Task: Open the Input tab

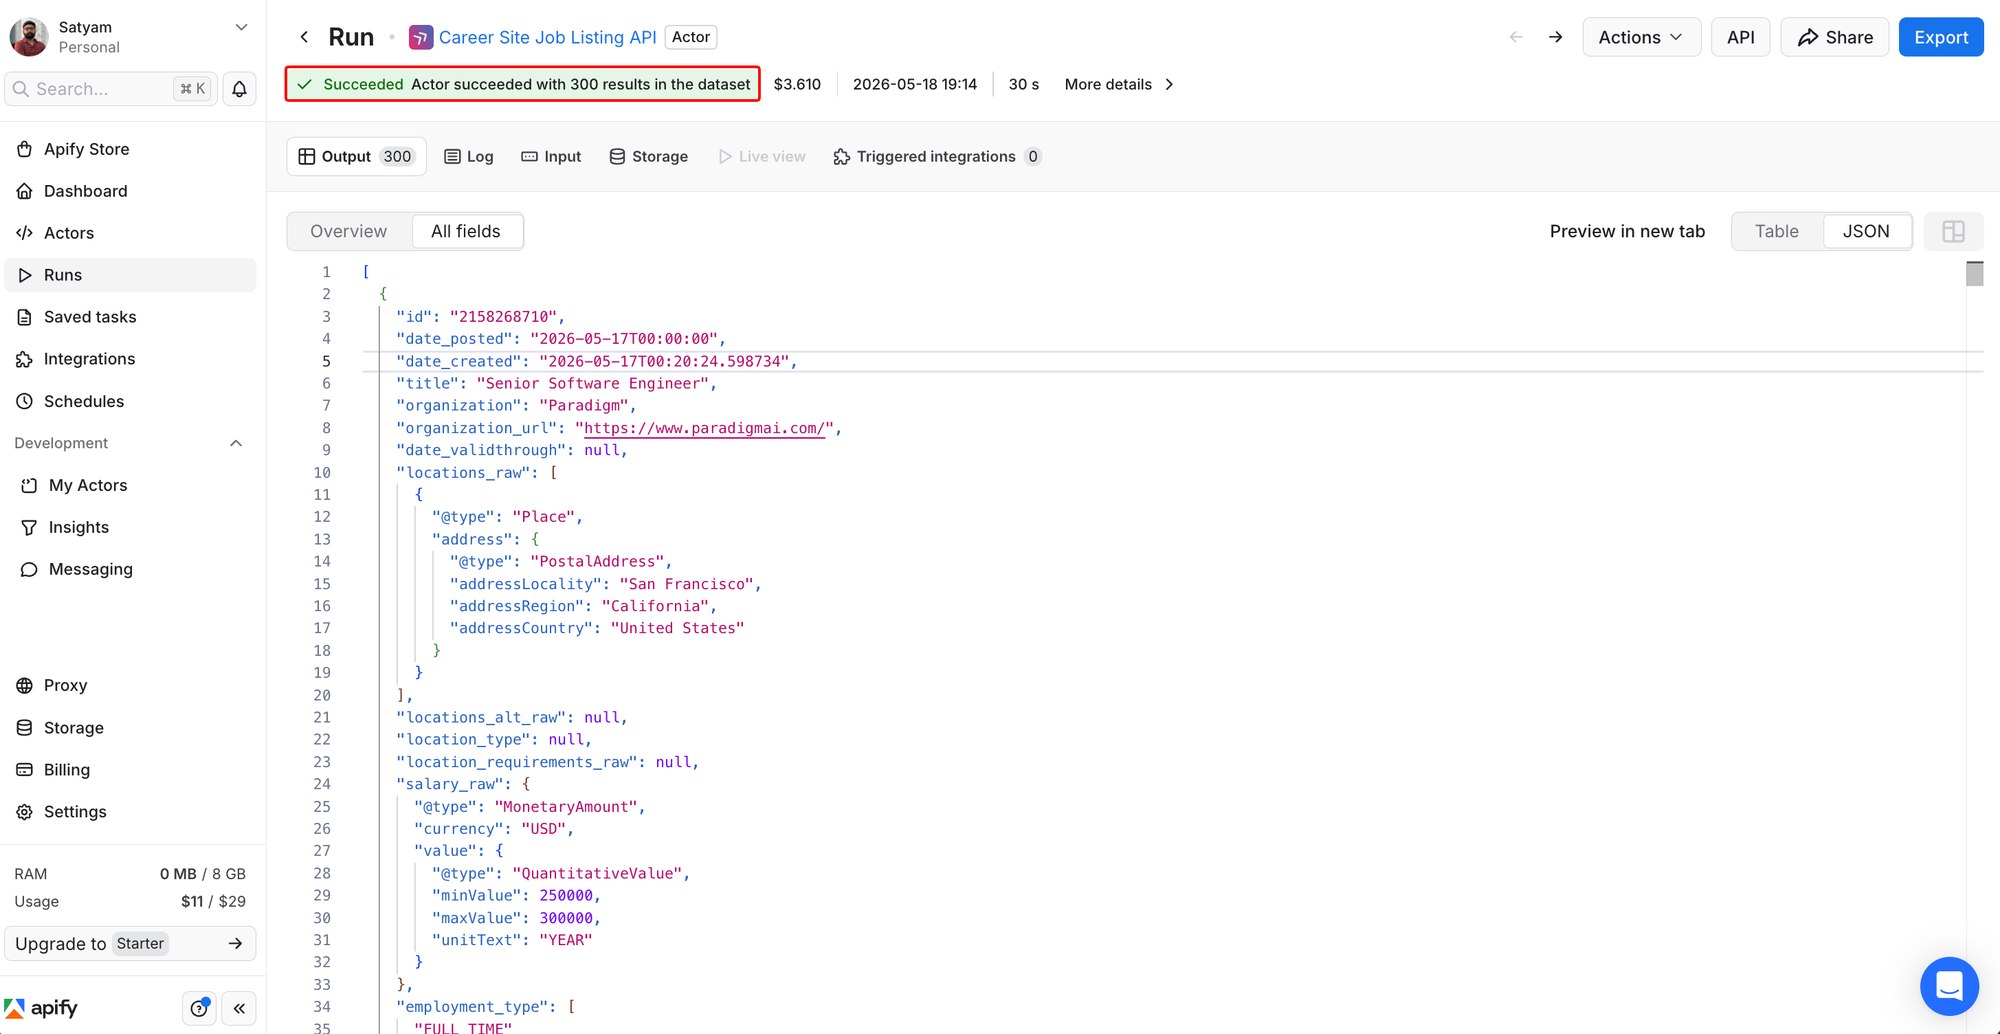Action: point(551,156)
